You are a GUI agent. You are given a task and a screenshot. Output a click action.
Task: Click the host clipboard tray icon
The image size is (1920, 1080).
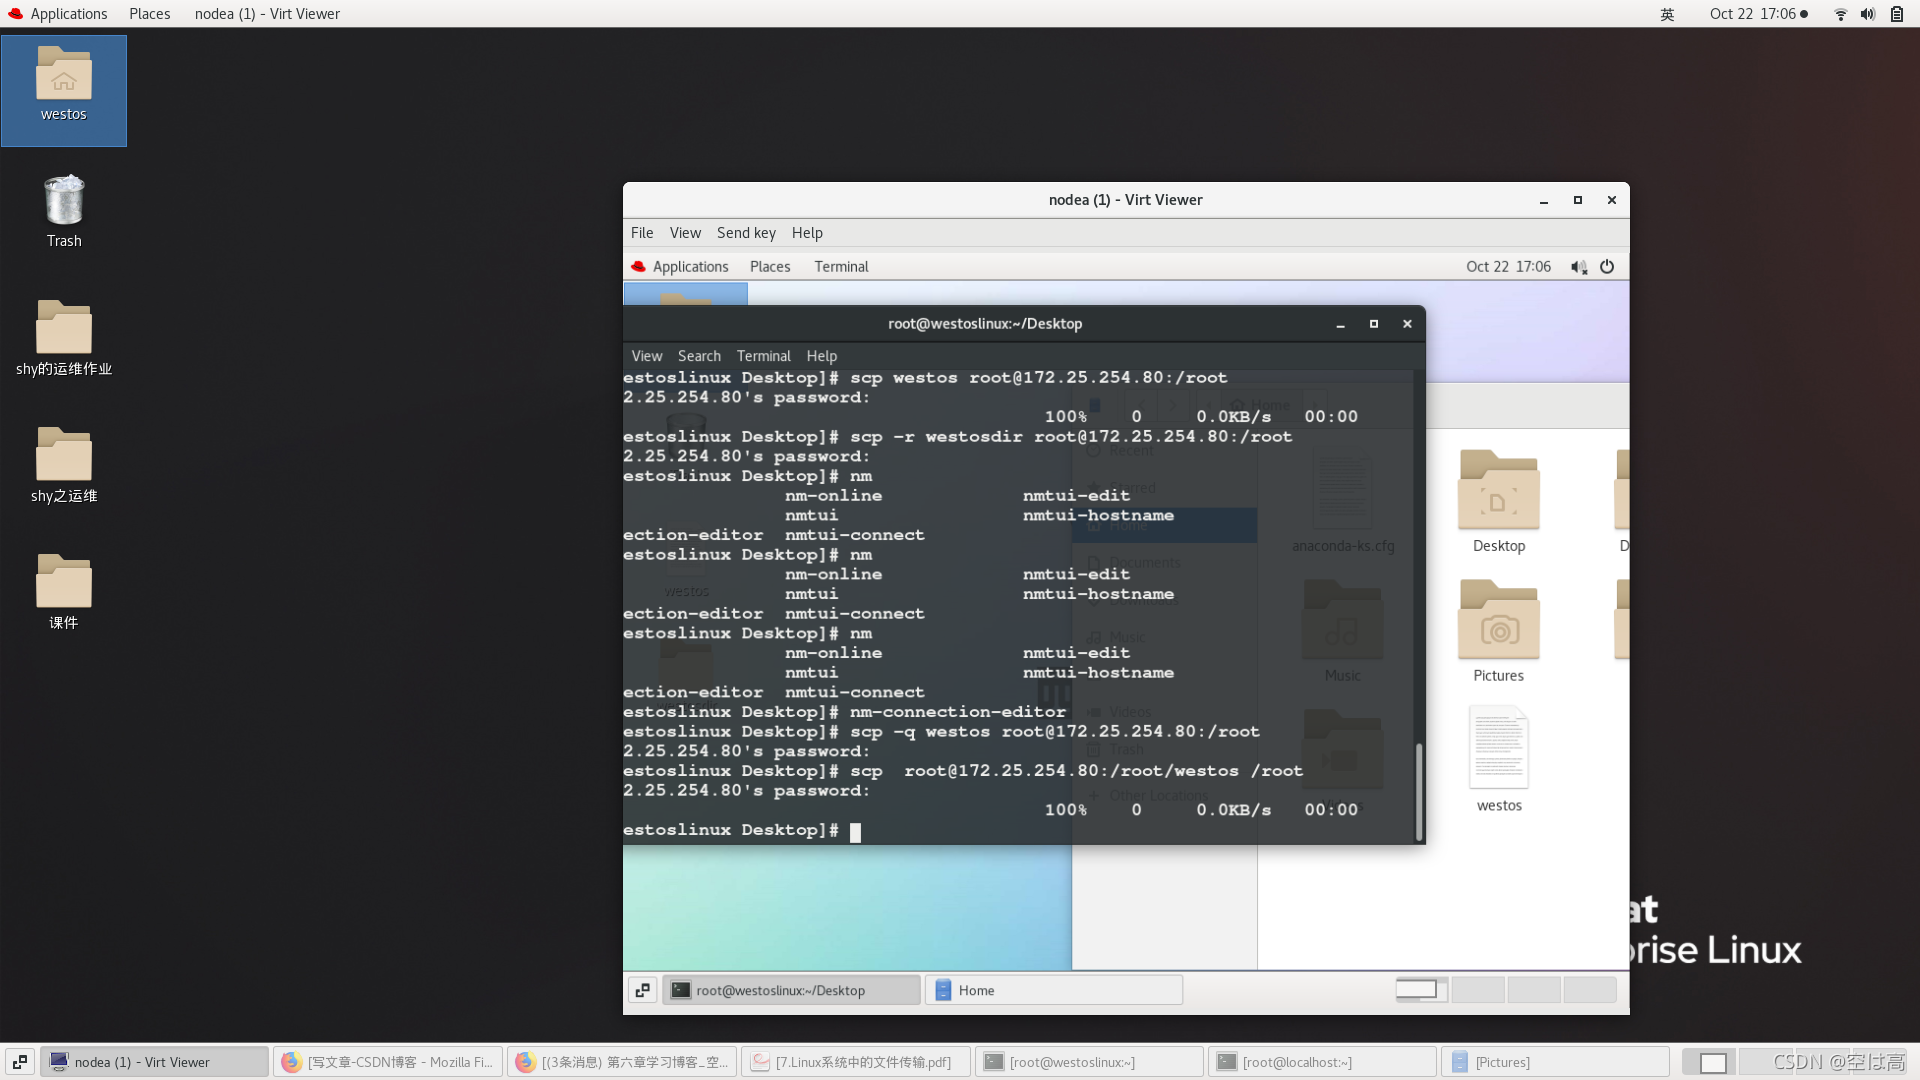pos(1897,14)
